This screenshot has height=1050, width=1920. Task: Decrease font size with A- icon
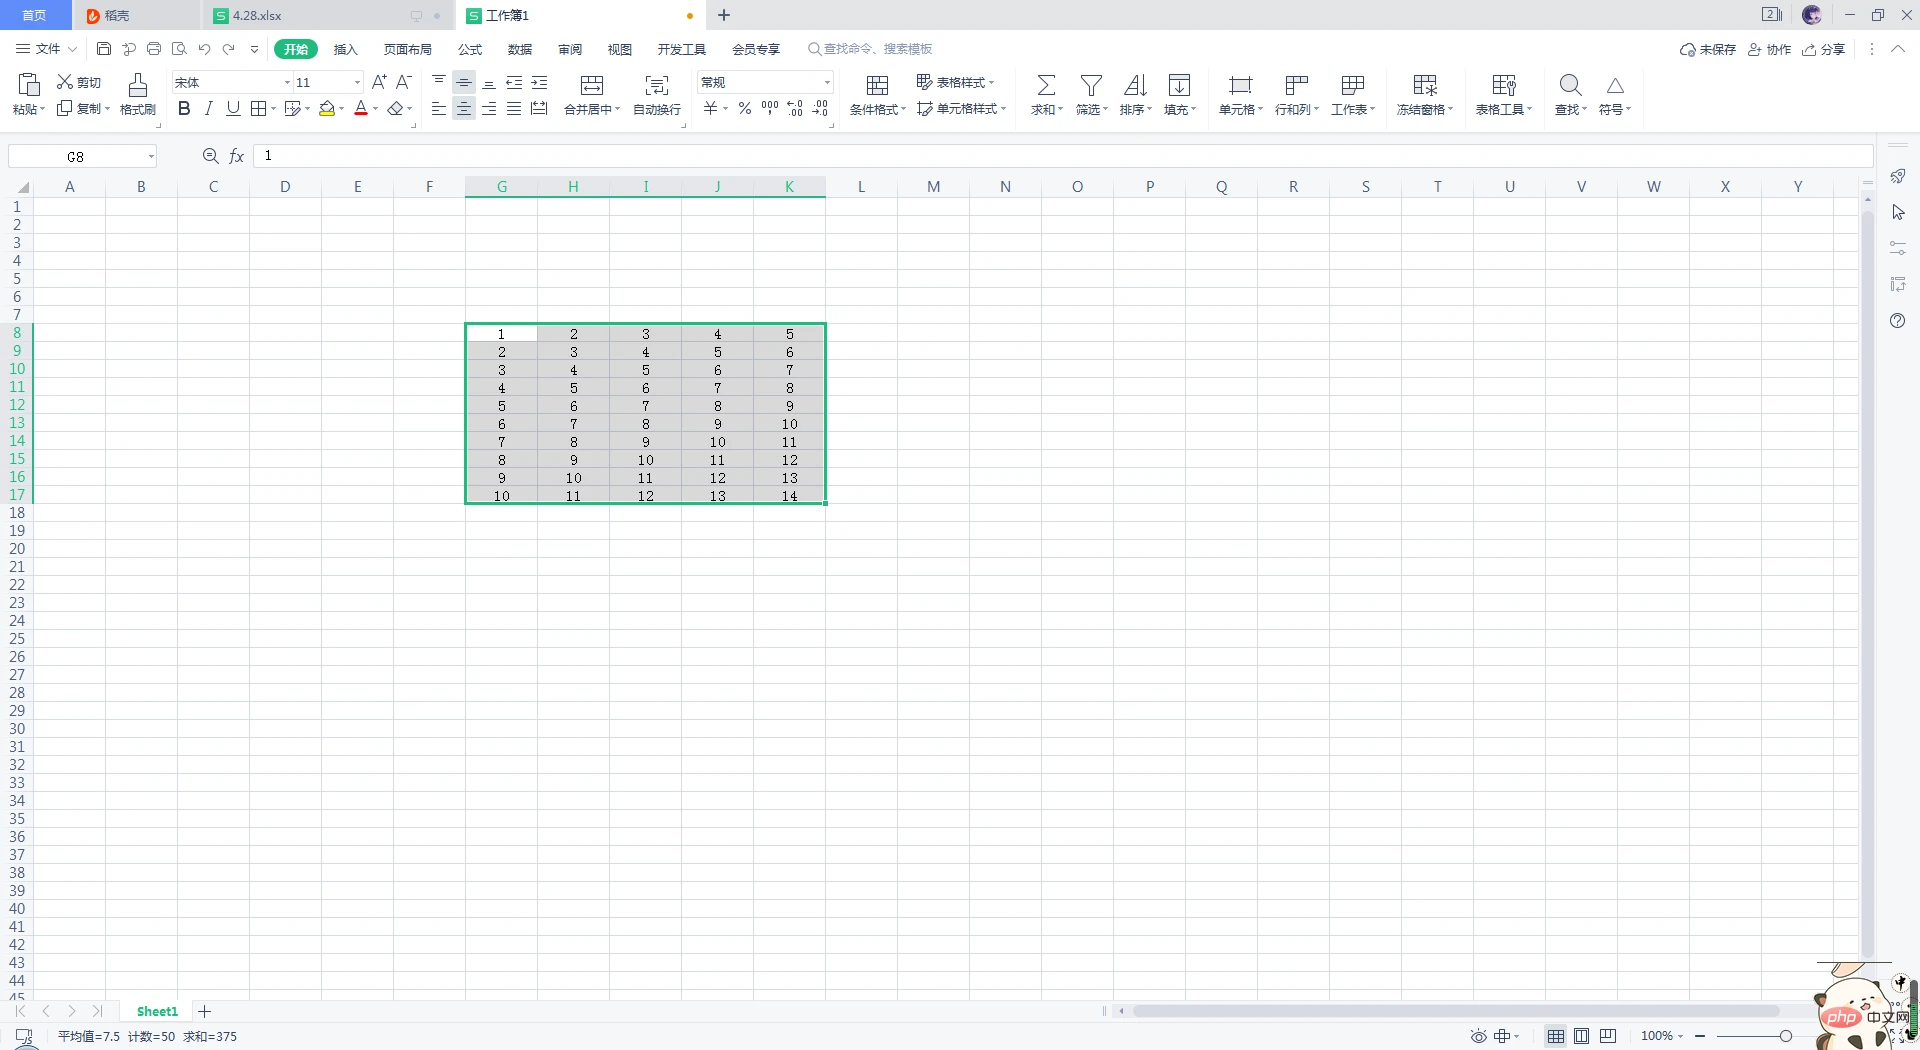tap(404, 82)
